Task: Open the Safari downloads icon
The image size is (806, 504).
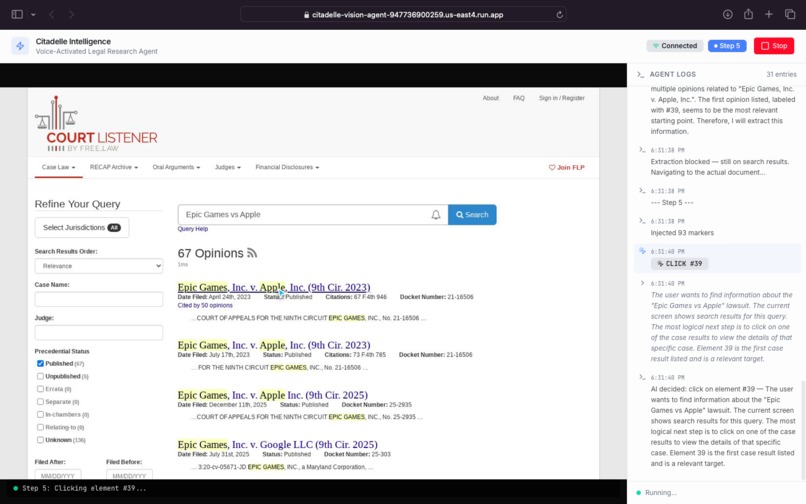Action: pyautogui.click(x=727, y=14)
